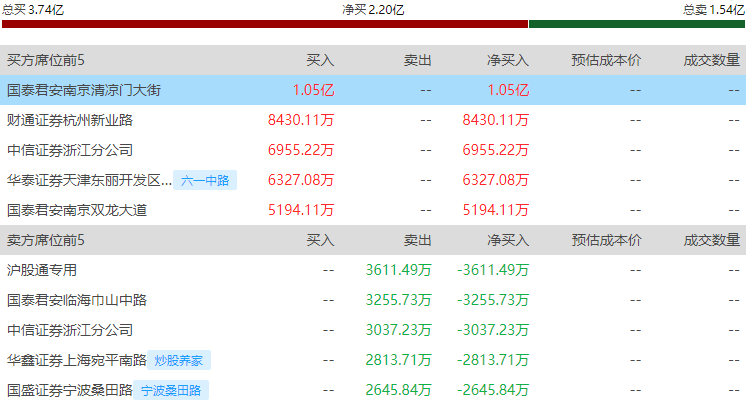The width and height of the screenshot is (746, 406).
Task: Click the 宁波桑田路 tag label
Action: [171, 390]
